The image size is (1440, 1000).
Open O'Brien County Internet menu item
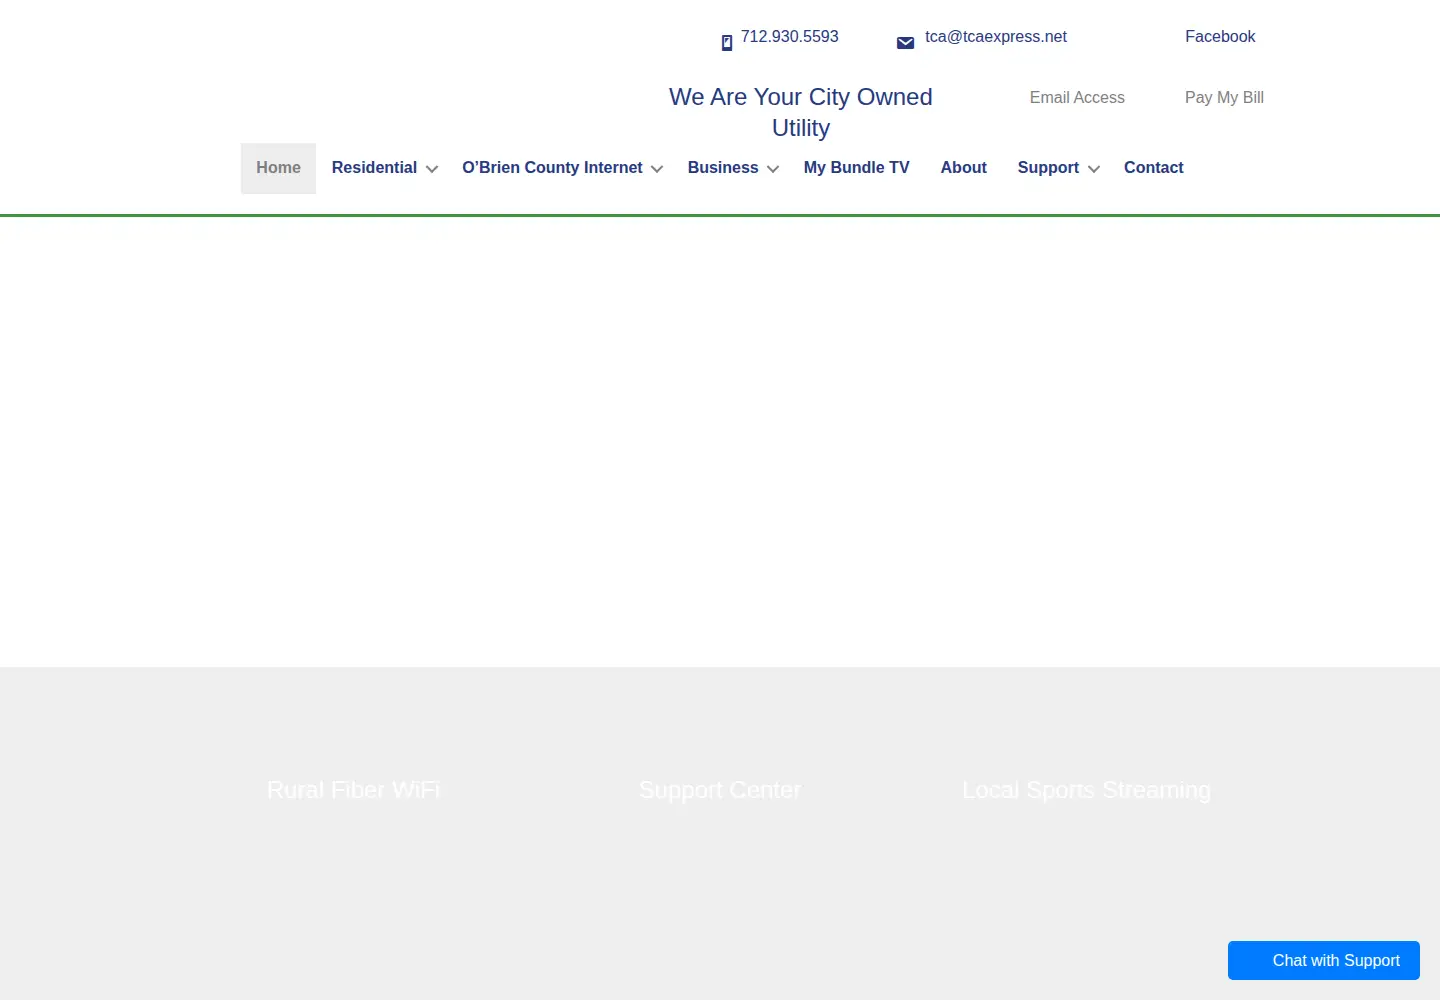[x=552, y=168]
